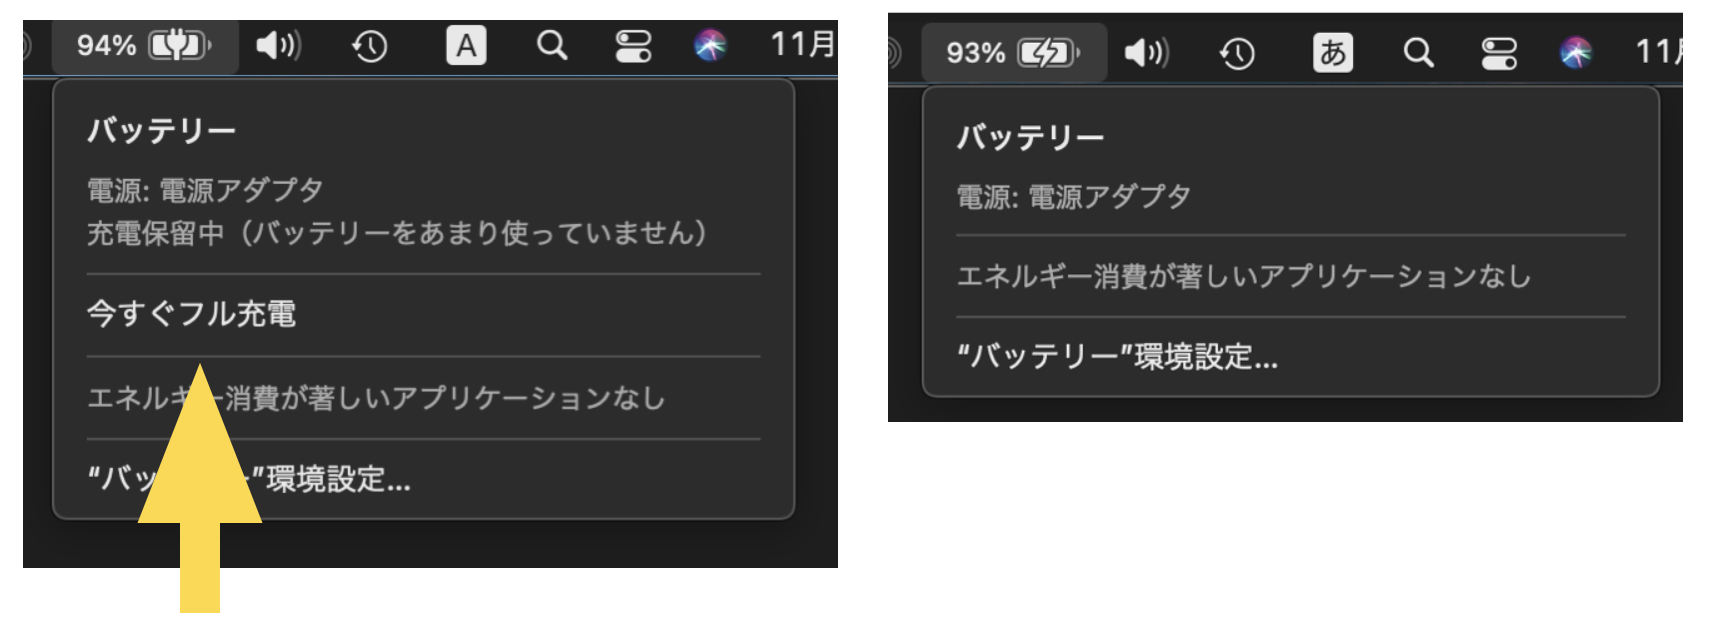The width and height of the screenshot is (1714, 640).
Task: Click the date clock in left menu bar
Action: tap(803, 44)
